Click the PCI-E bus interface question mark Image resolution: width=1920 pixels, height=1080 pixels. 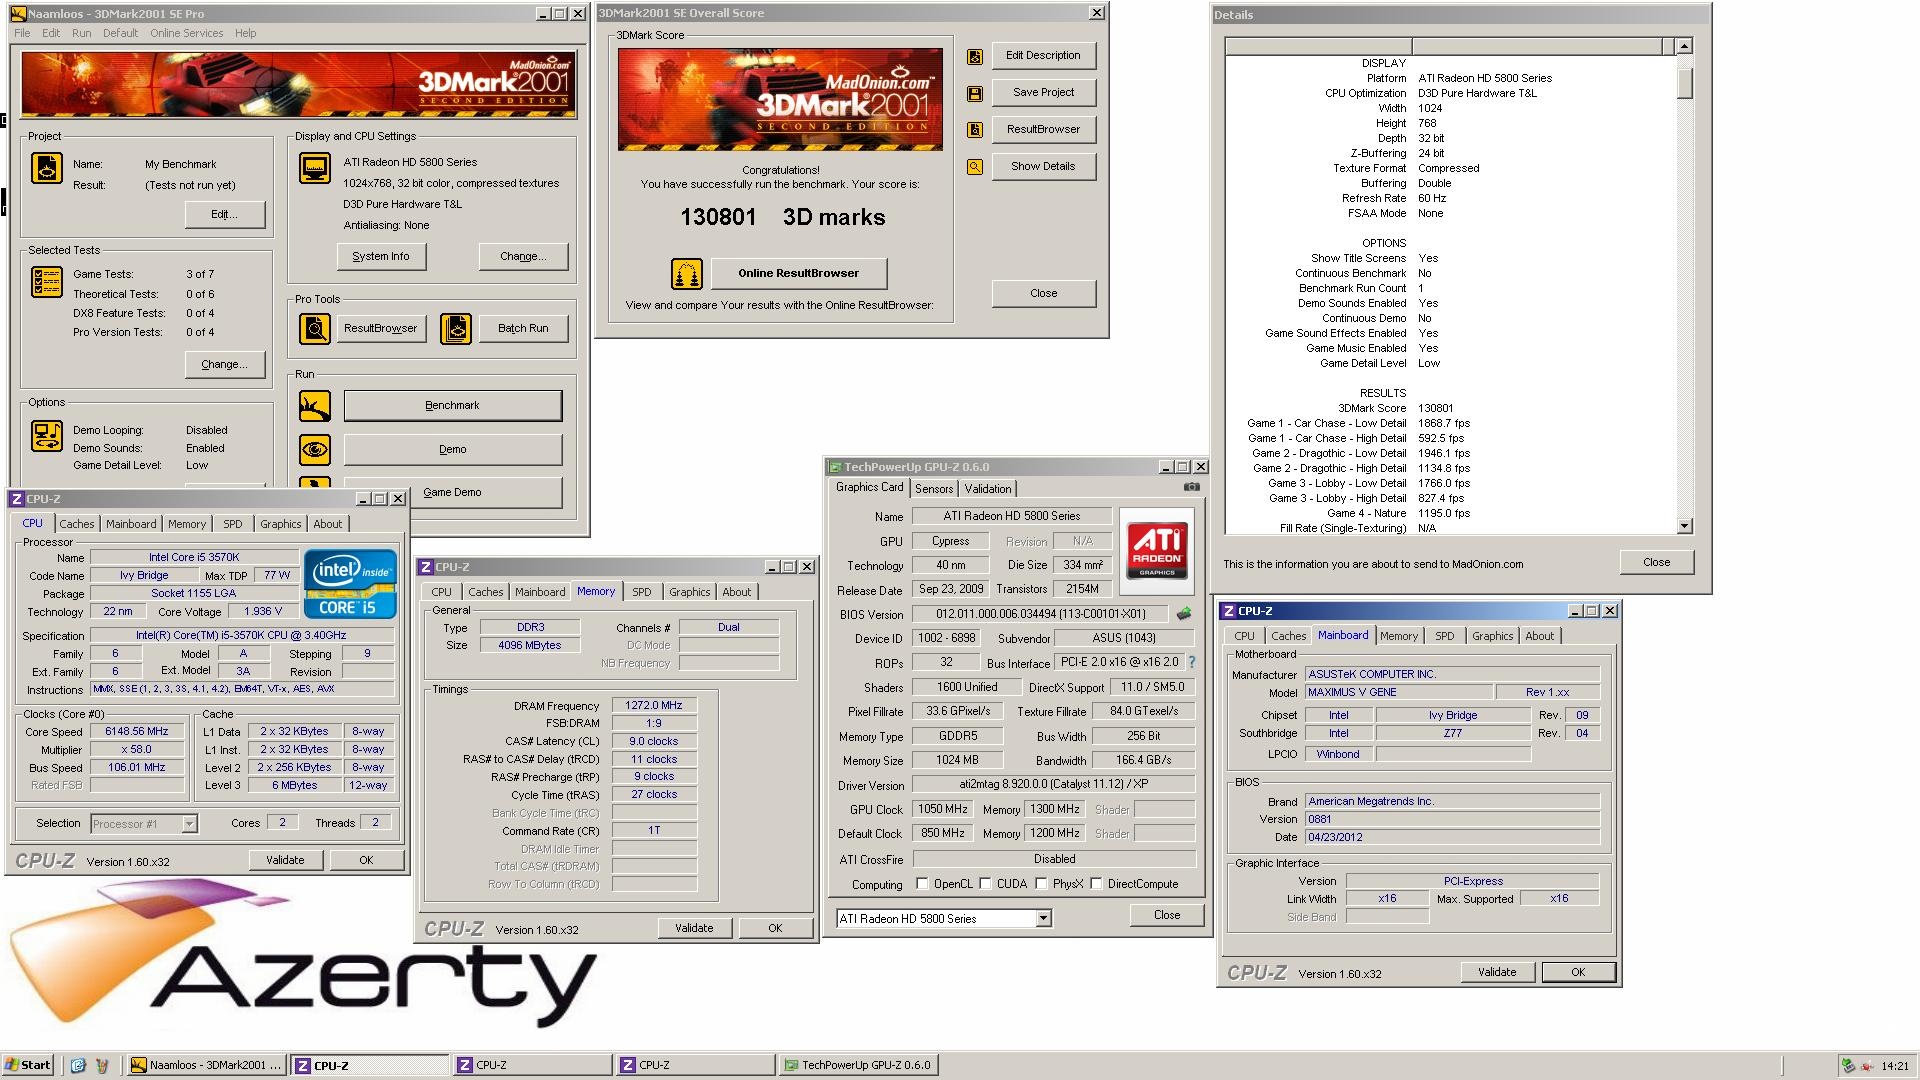pos(1192,662)
